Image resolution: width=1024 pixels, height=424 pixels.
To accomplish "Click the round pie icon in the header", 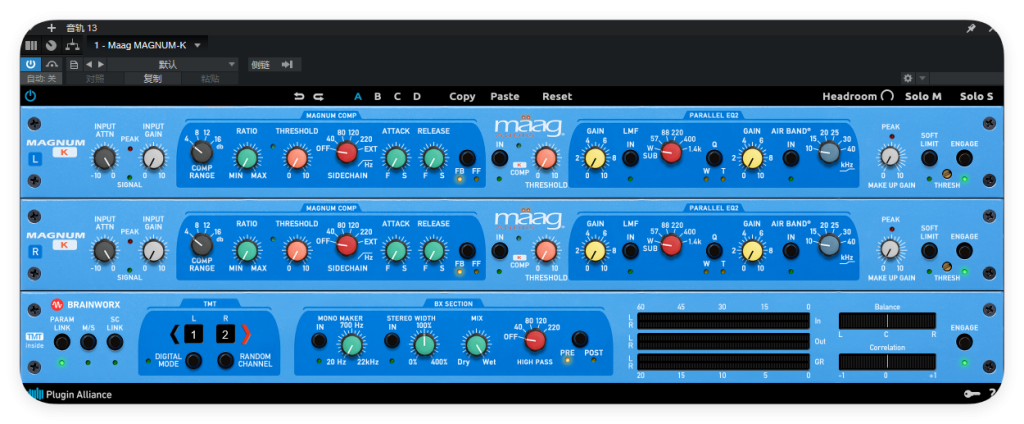I will click(x=52, y=46).
